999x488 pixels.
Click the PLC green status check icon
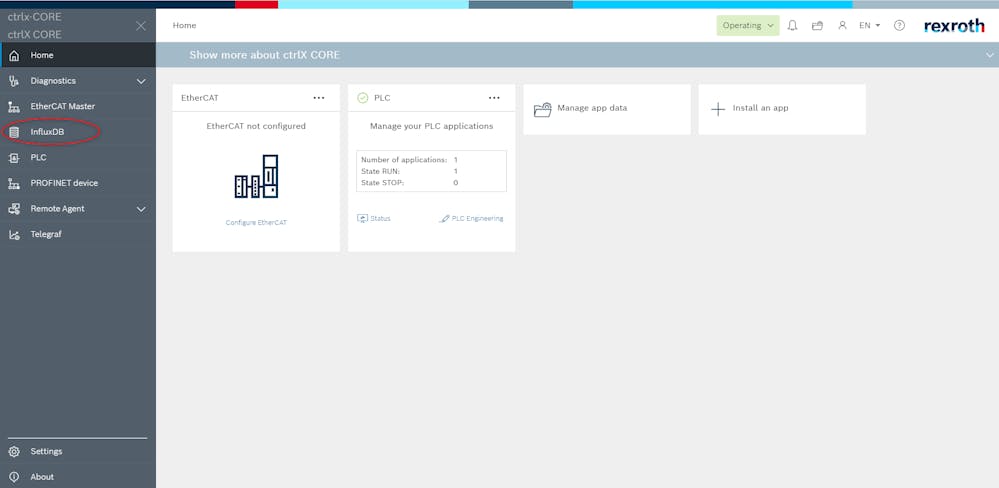point(363,98)
